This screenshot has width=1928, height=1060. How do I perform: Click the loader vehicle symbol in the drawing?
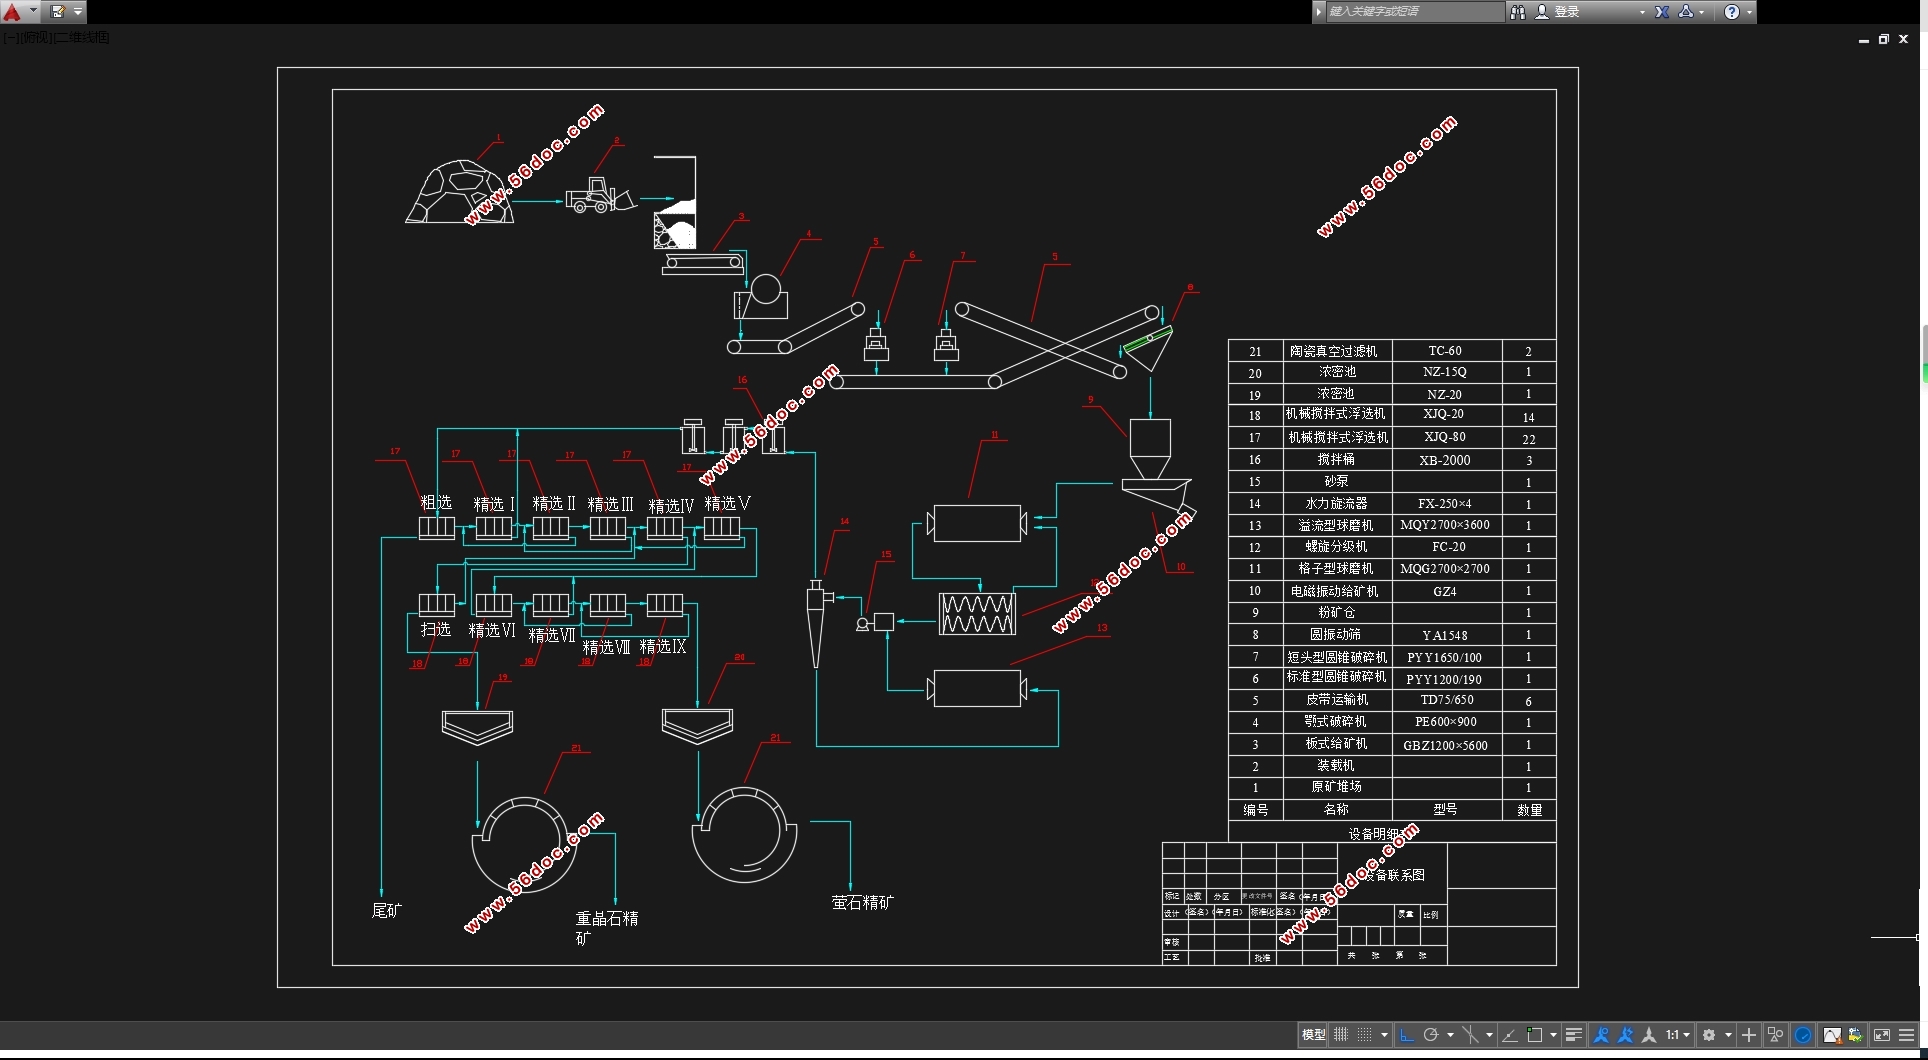[x=600, y=195]
